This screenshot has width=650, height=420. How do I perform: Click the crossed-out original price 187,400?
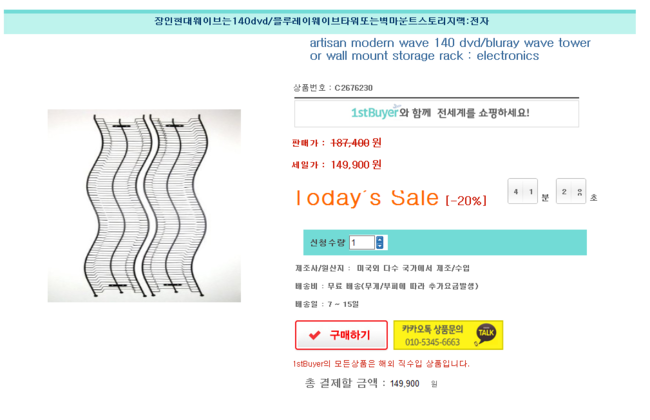pos(350,143)
